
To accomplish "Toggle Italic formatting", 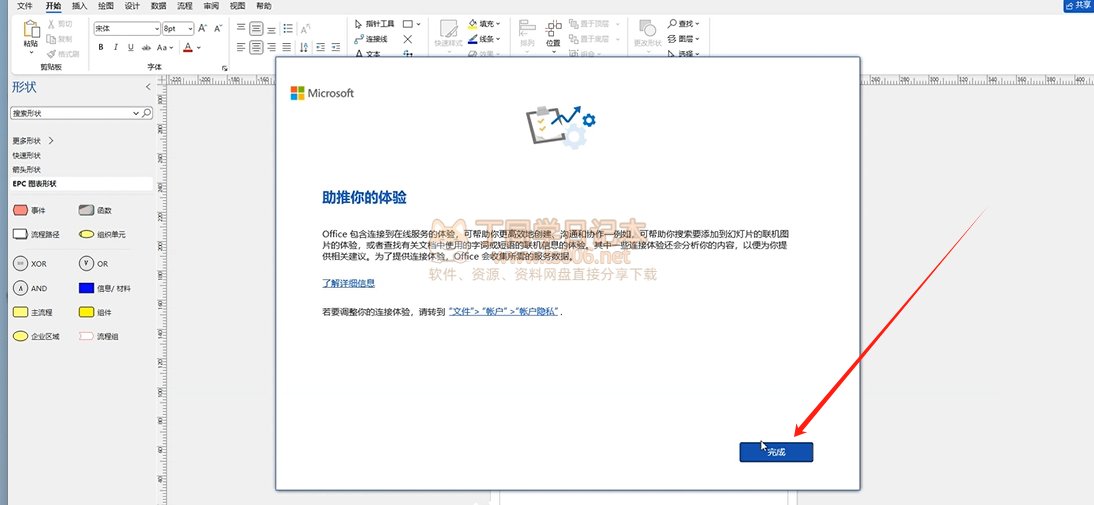I will coord(116,47).
